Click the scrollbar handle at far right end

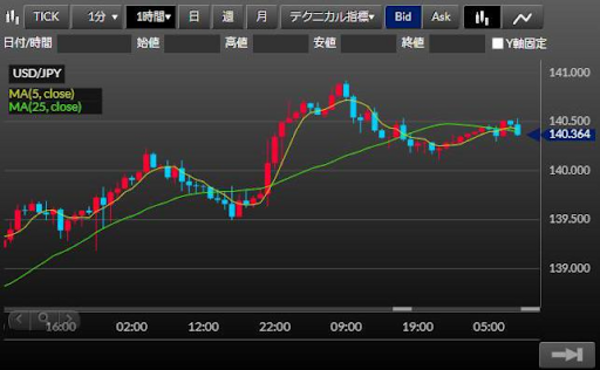530,309
